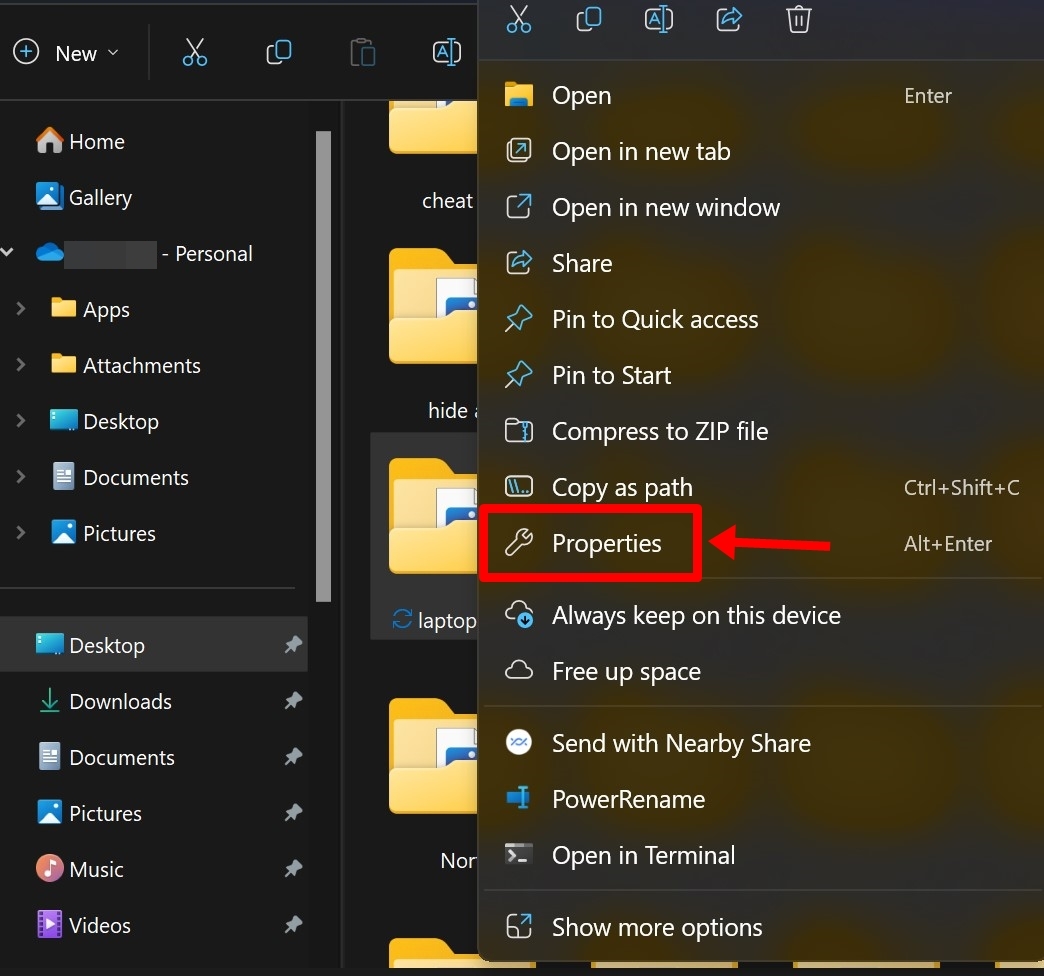1044x976 pixels.
Task: Select Open in the context menu
Action: click(x=760, y=96)
